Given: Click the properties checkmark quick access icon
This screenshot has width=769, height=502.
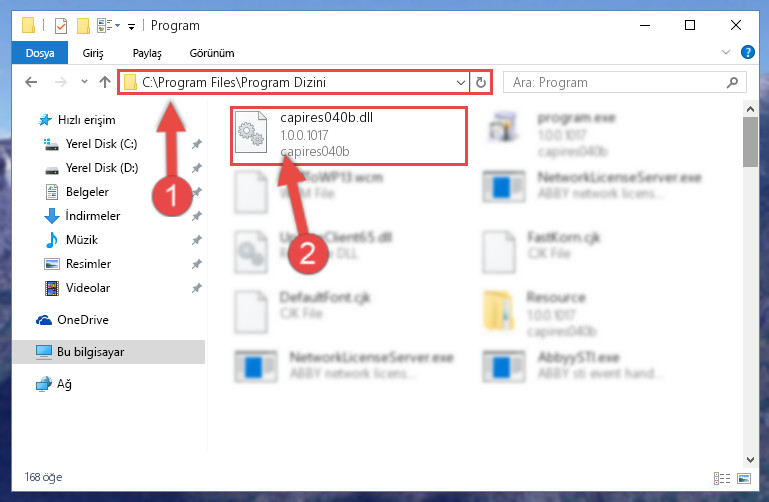Looking at the screenshot, I should 61,25.
